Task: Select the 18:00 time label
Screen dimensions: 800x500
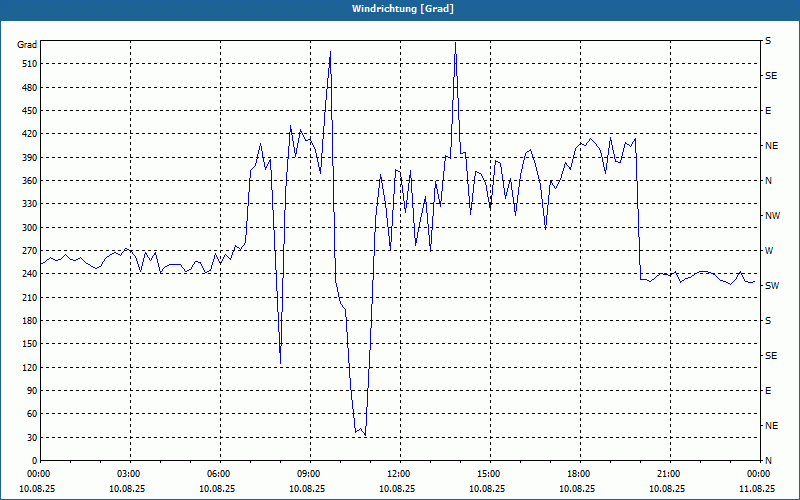Action: (577, 473)
